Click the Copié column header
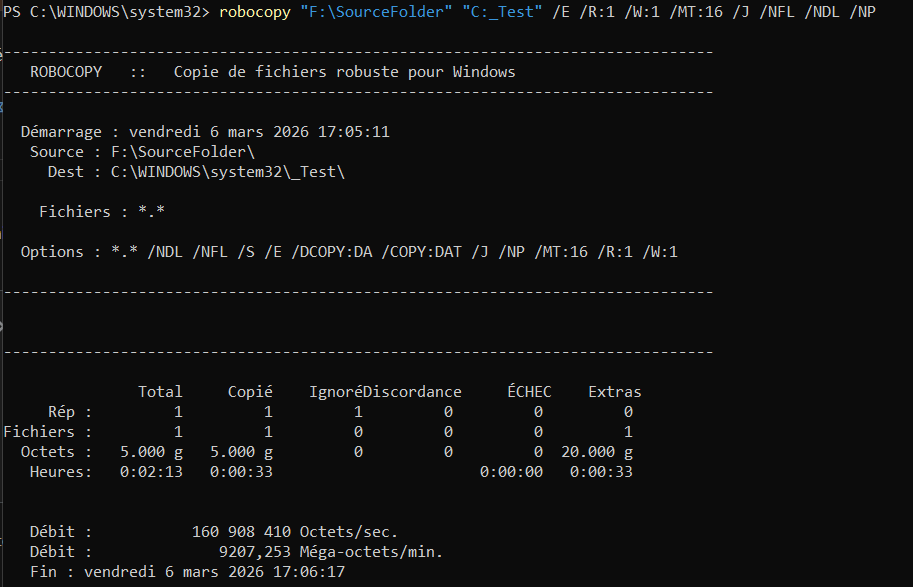This screenshot has height=587, width=913. pos(250,392)
